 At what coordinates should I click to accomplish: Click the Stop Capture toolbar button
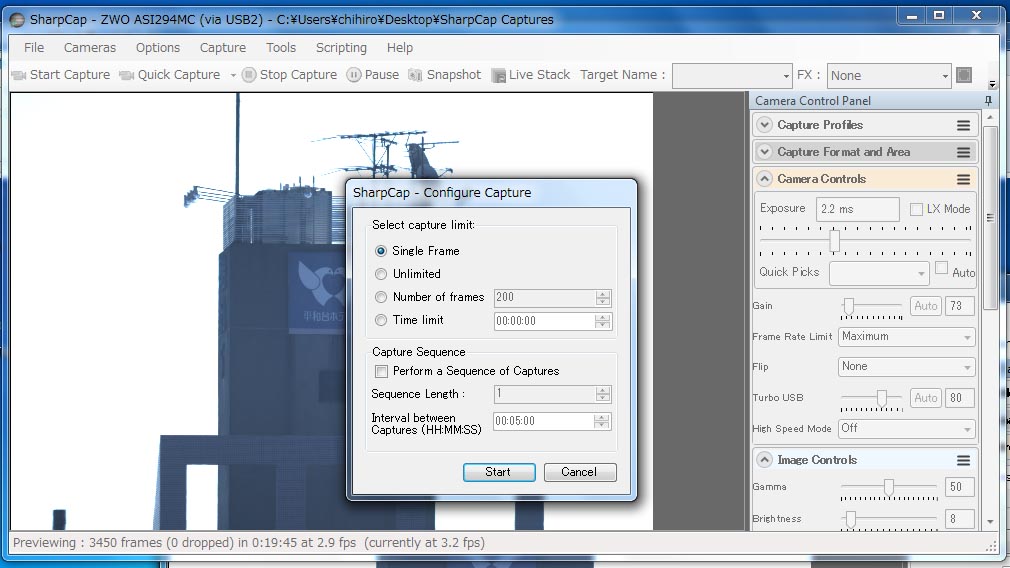click(289, 75)
